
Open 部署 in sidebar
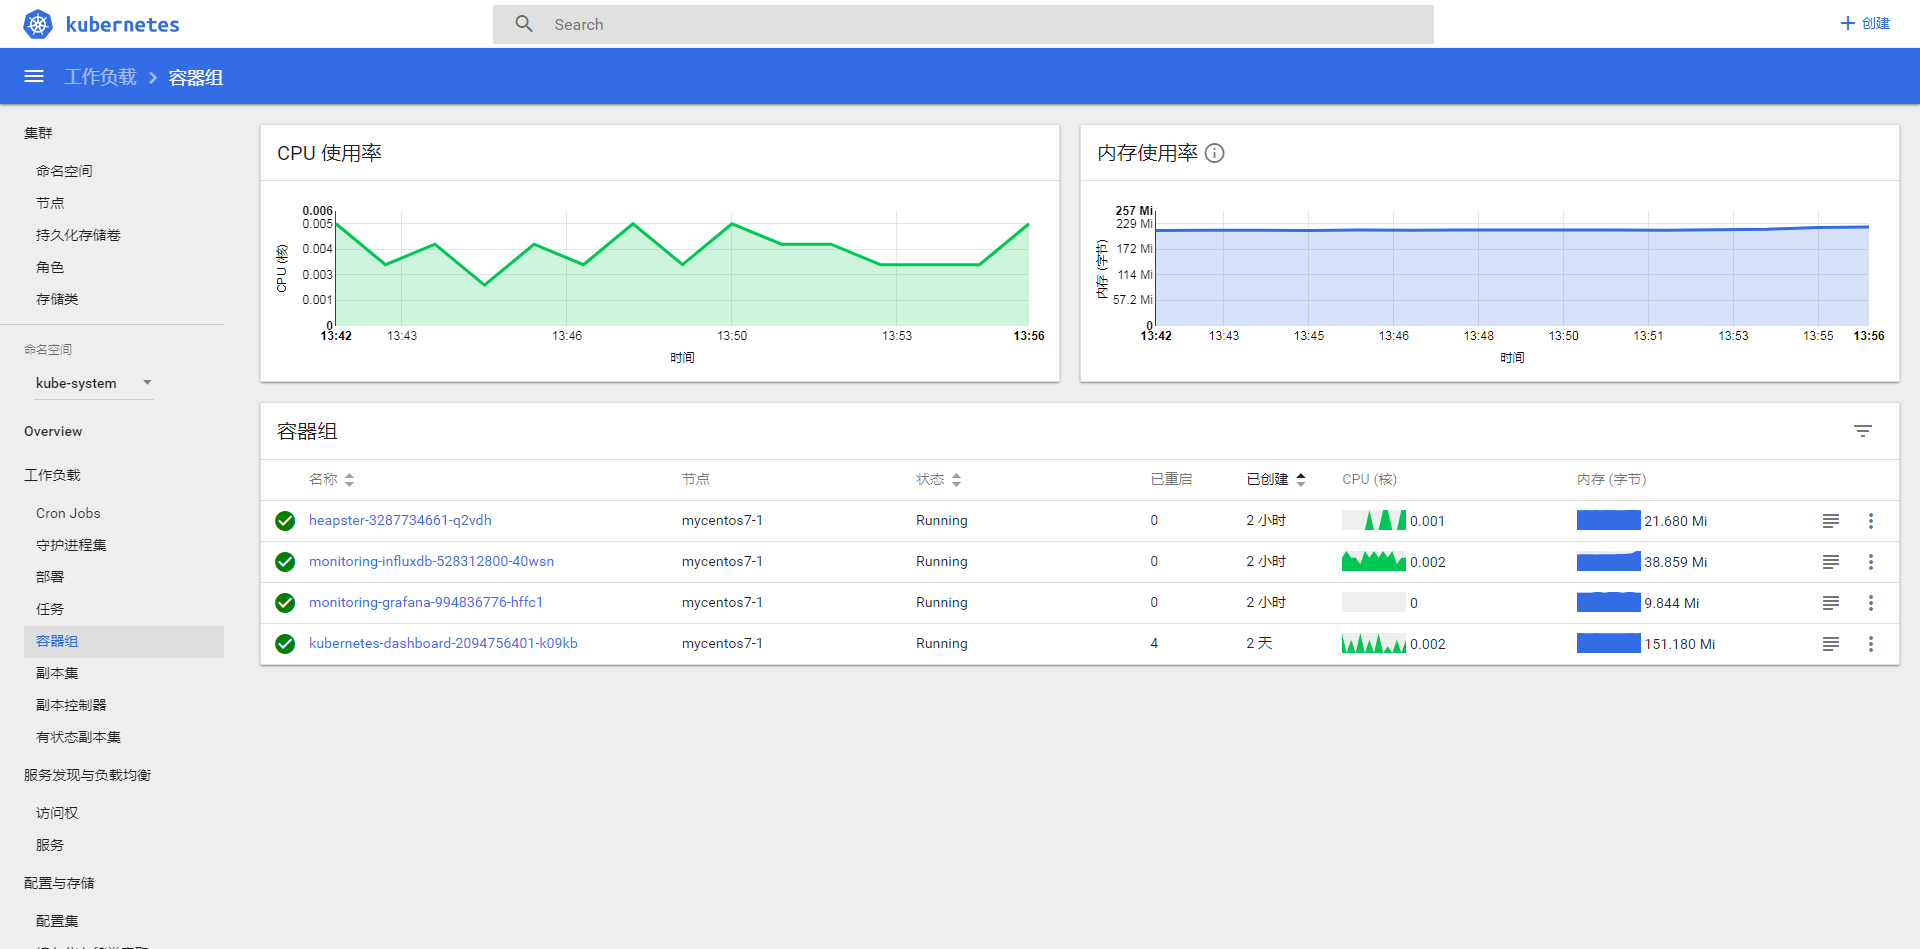point(50,577)
